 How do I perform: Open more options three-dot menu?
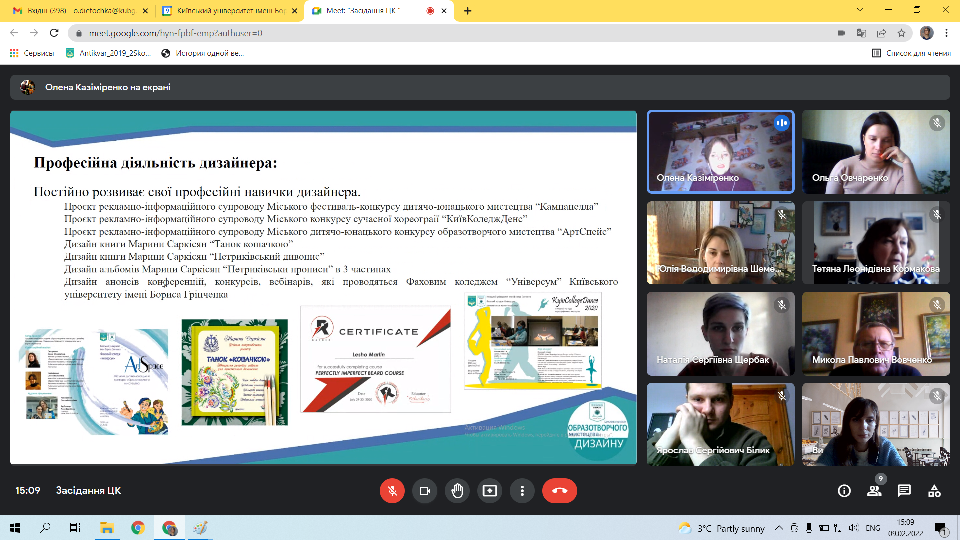tap(521, 491)
